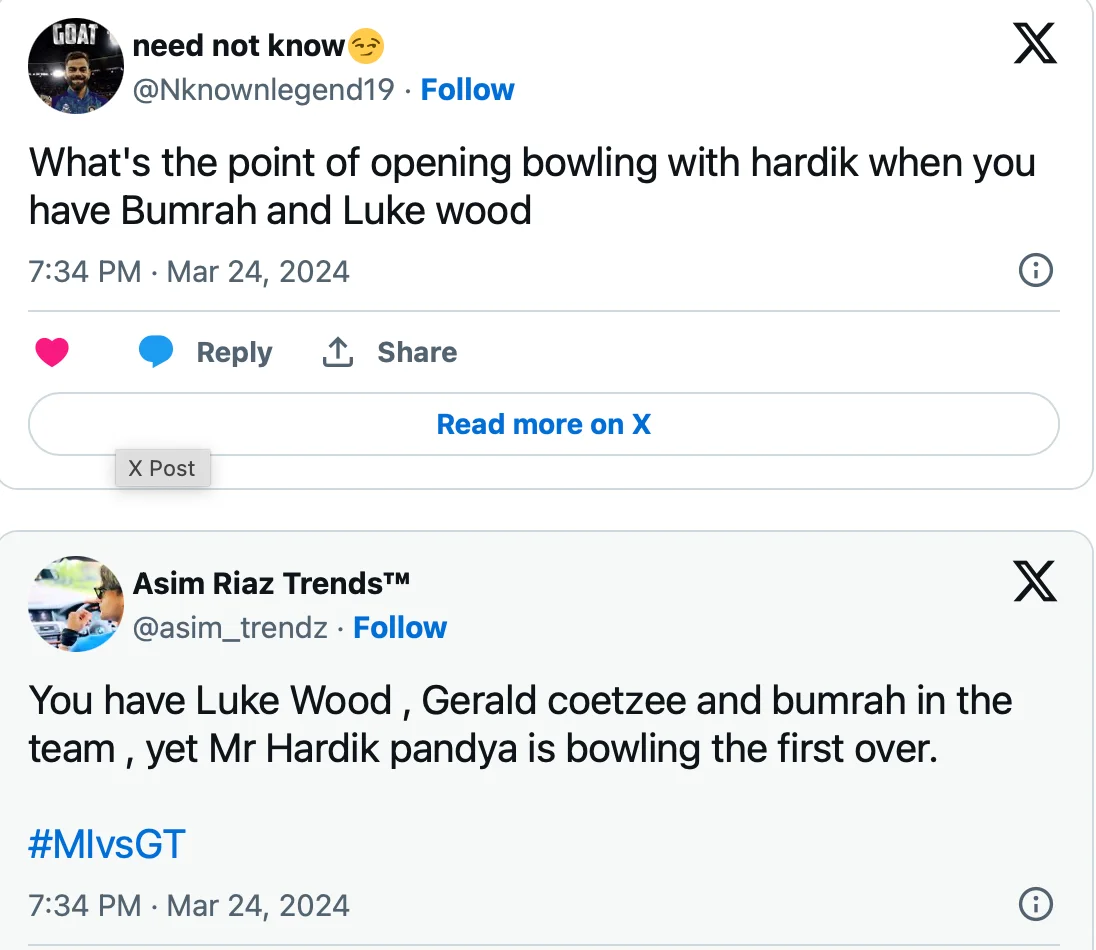This screenshot has height=950, width=1096.
Task: Open the #MIvsGT hashtag link
Action: click(107, 845)
